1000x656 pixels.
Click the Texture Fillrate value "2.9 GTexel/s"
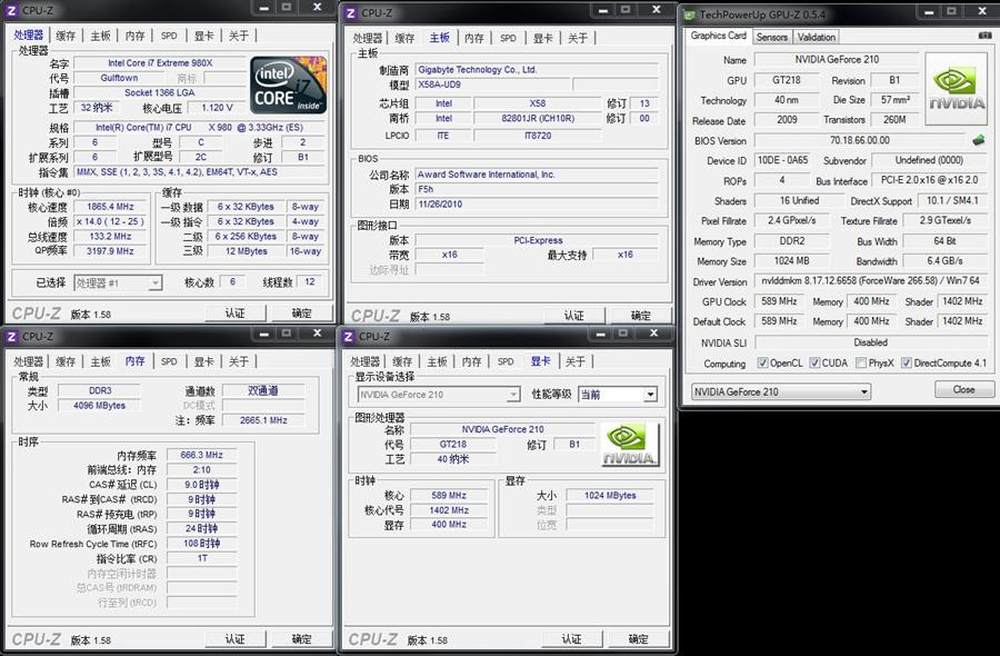[x=945, y=221]
